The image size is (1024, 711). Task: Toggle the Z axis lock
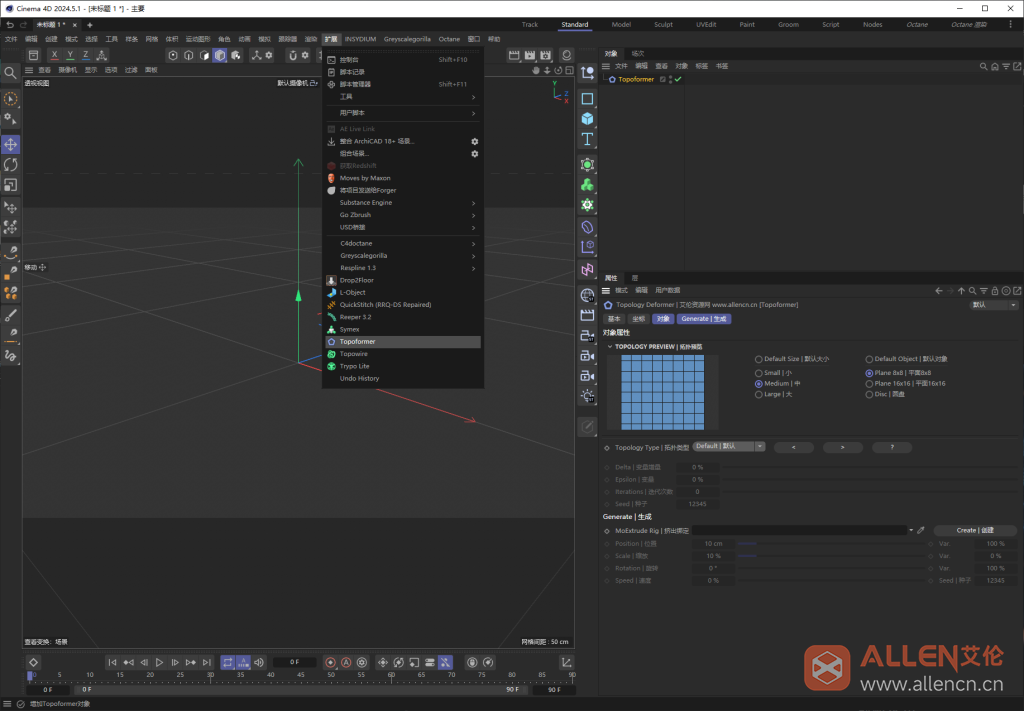[x=86, y=55]
